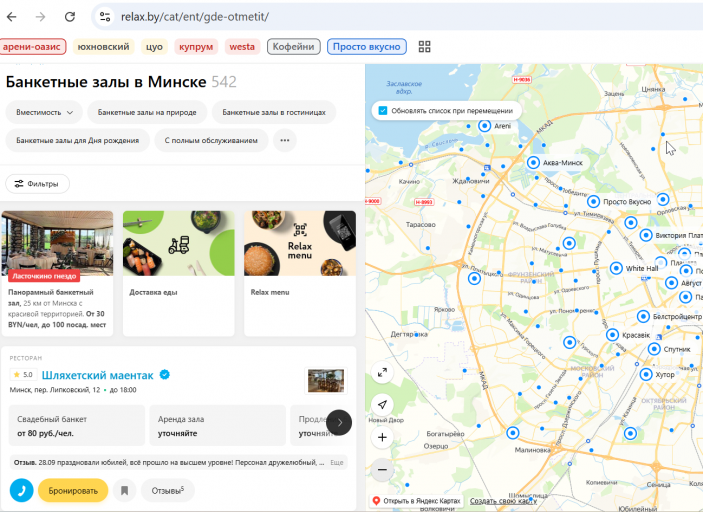Viewport: 703px width, 512px height.
Task: Open the Кофейни tab group
Action: tap(294, 47)
